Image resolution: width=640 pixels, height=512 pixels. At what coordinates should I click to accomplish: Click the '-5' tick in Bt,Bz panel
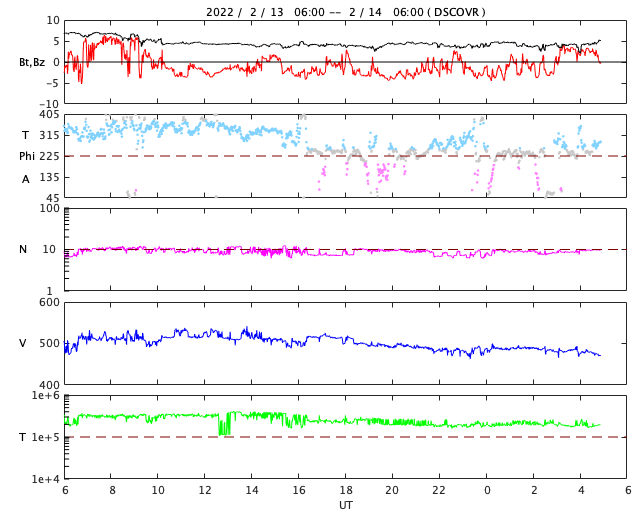click(x=53, y=83)
